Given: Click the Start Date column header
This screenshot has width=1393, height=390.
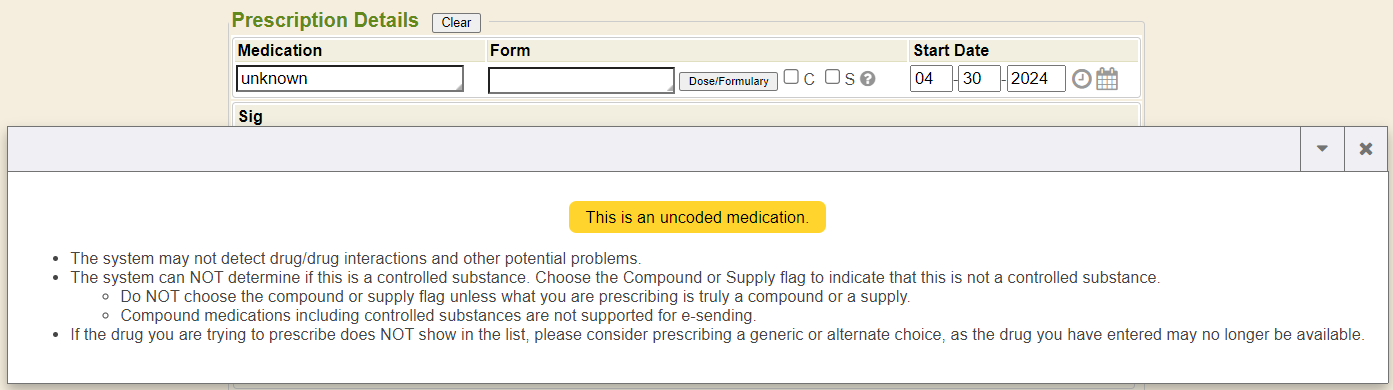Looking at the screenshot, I should tap(951, 50).
